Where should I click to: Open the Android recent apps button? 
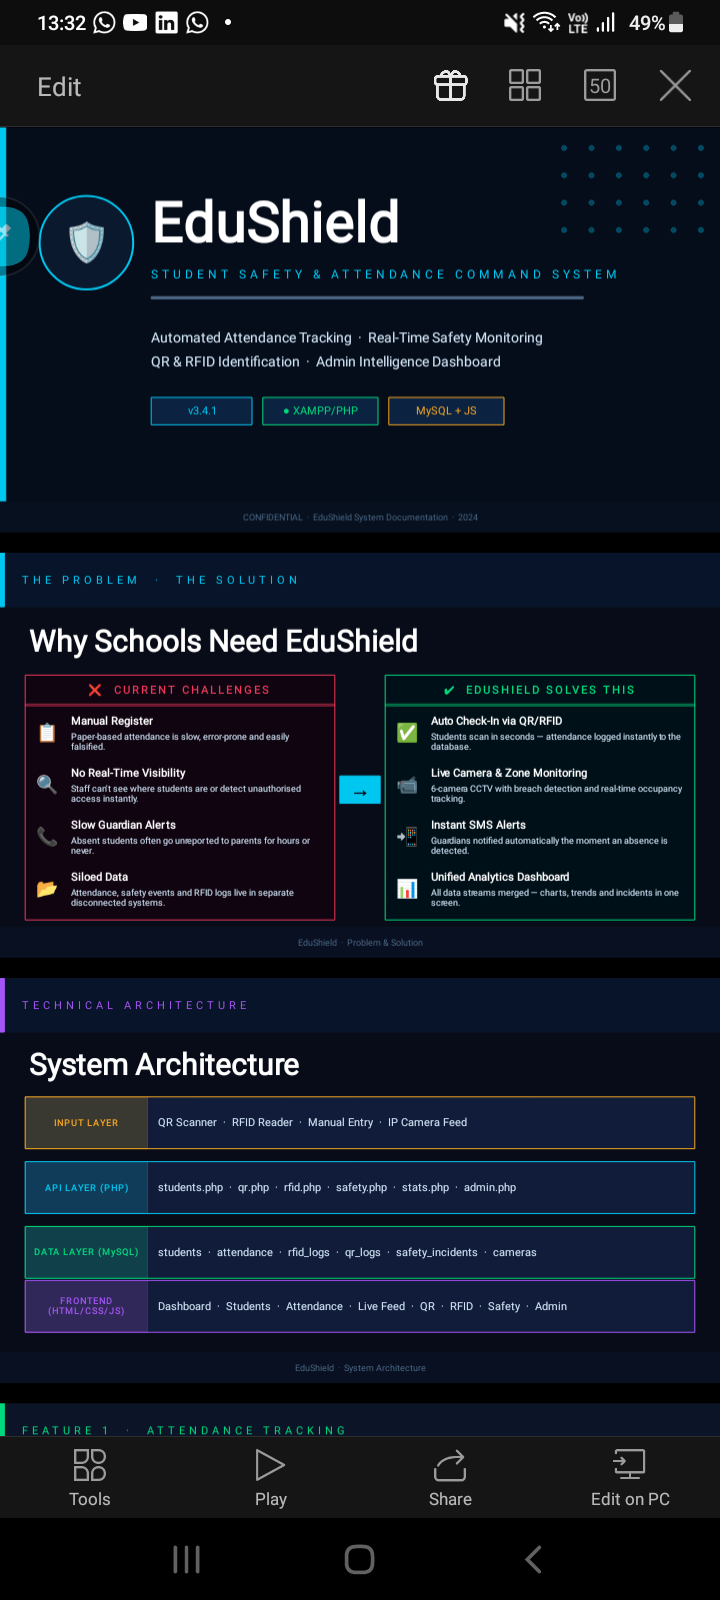(187, 1559)
